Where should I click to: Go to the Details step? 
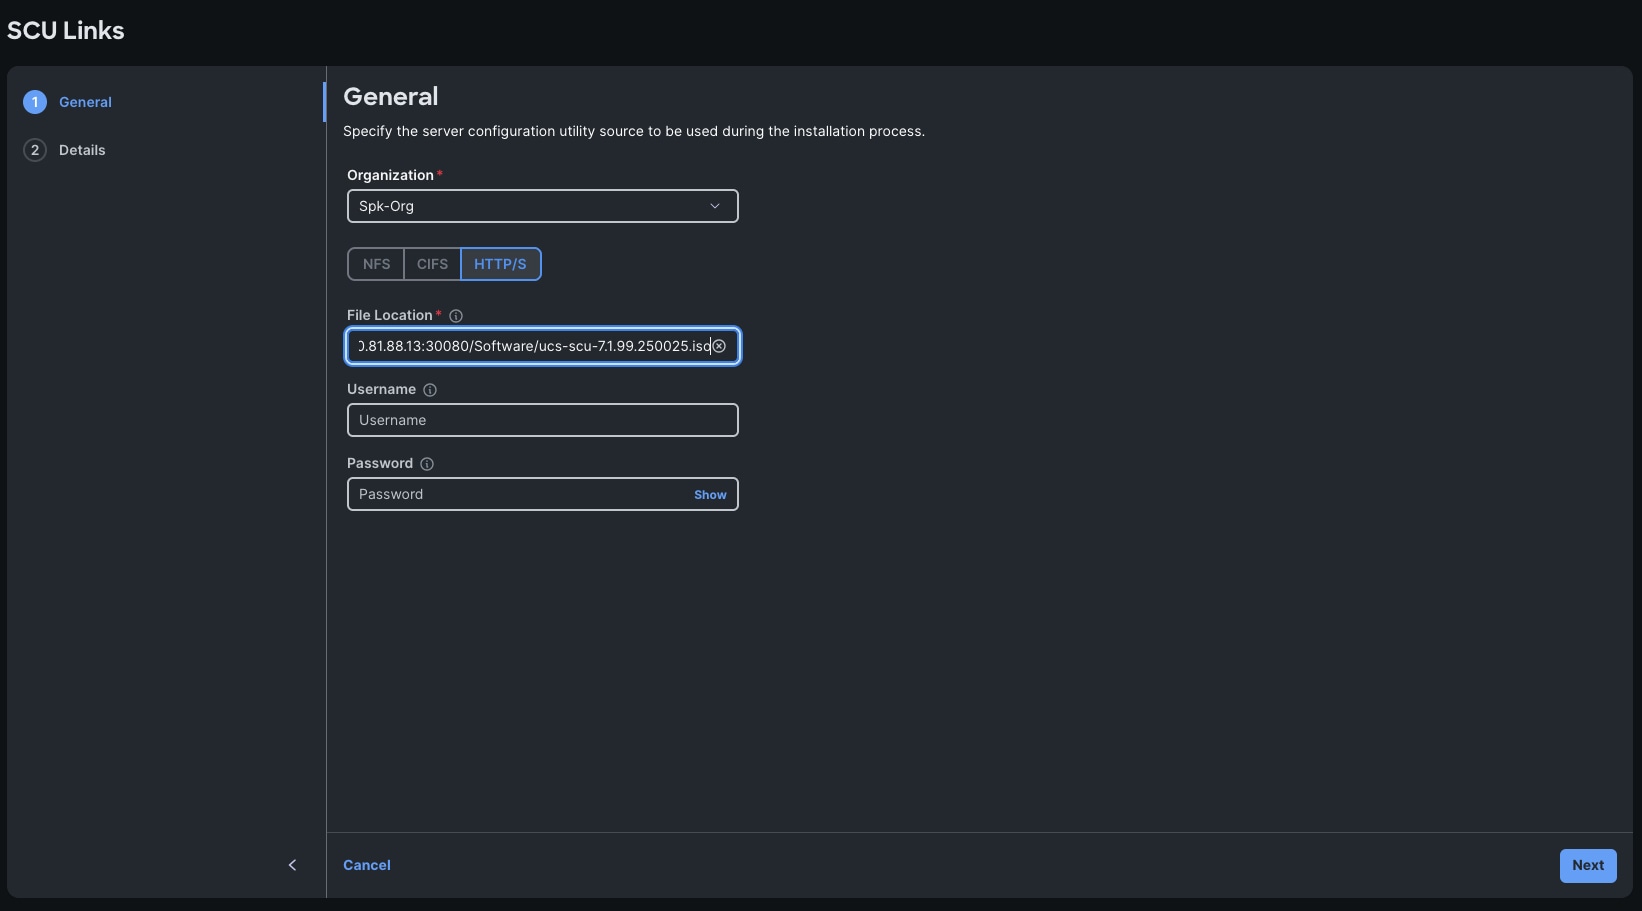click(x=80, y=149)
